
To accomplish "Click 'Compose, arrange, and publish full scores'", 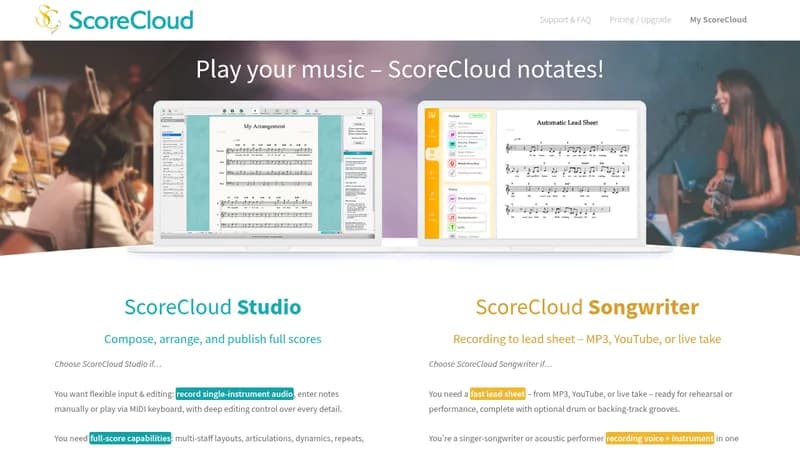I will 213,339.
